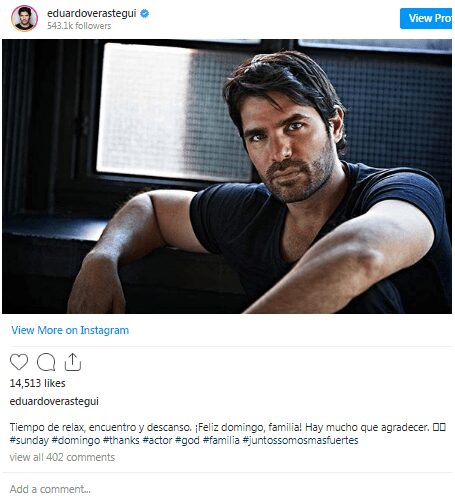Share the post using the share icon
Screen dimensions: 455x502
[73, 362]
